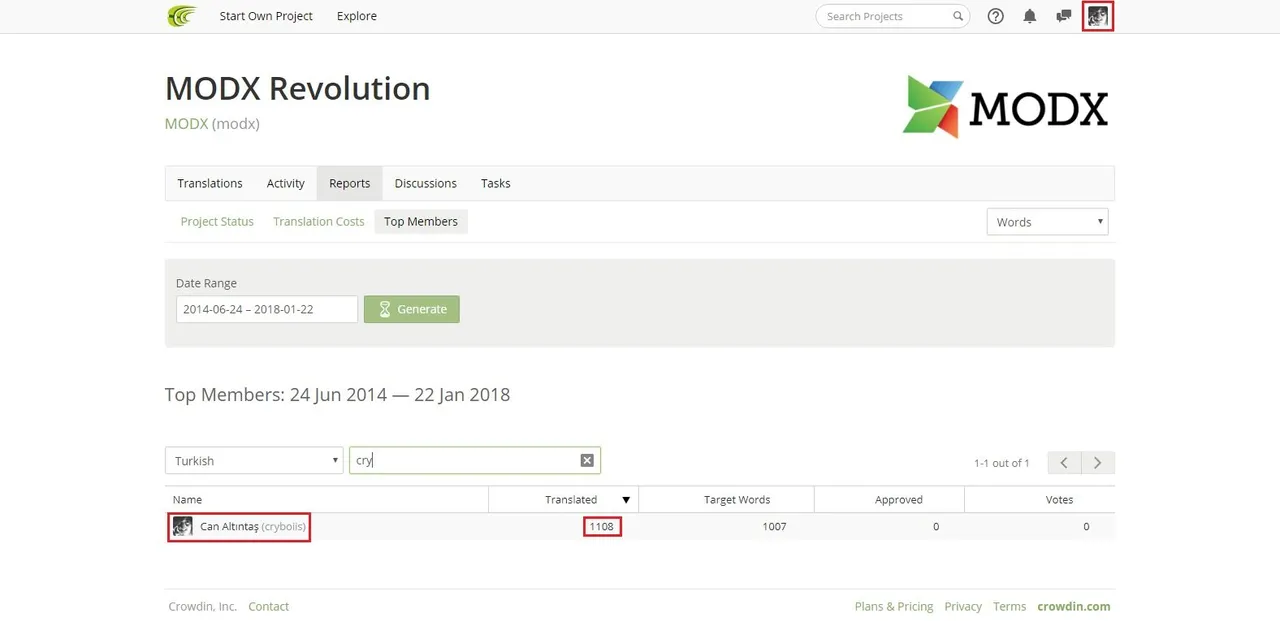Click the MODX Revolution title
Viewport: 1280px width, 621px height.
[x=297, y=88]
